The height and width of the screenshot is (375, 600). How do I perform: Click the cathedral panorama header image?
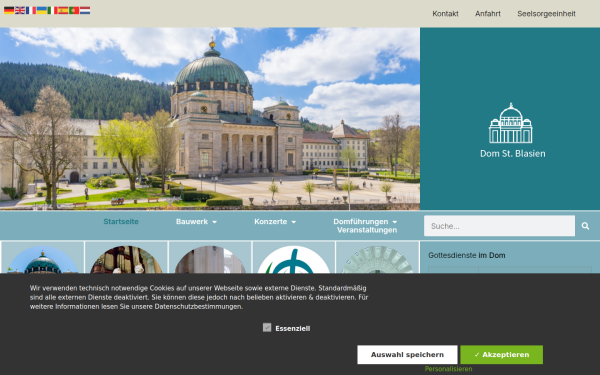(210, 119)
